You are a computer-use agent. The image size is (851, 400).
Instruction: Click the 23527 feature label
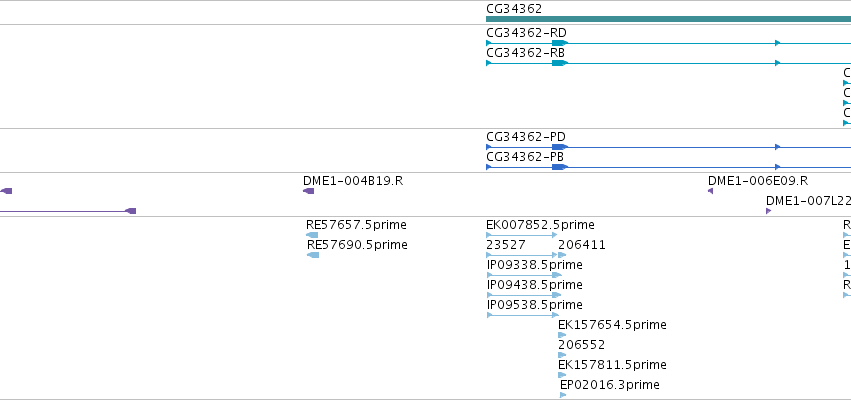(x=506, y=245)
